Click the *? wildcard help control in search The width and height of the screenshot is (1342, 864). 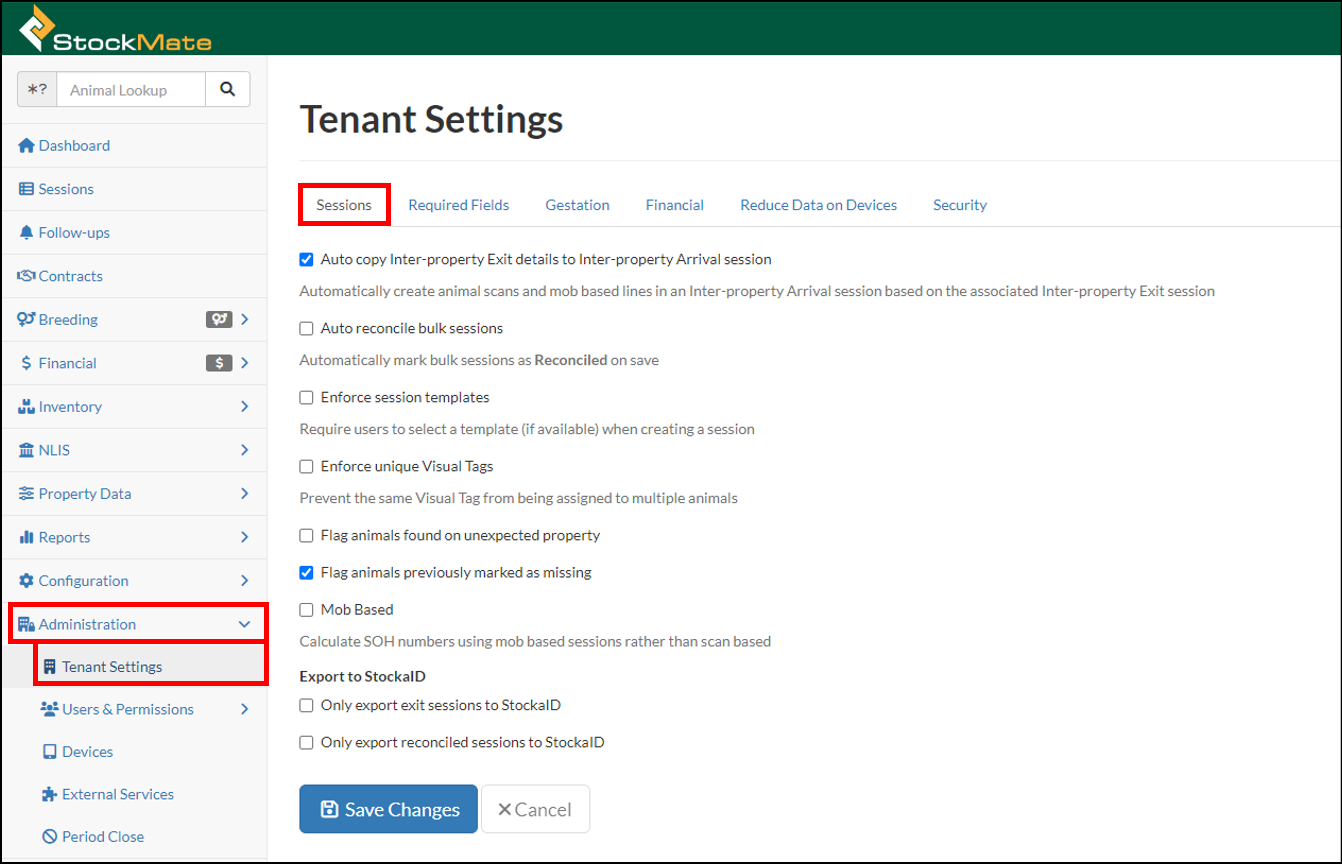point(37,89)
